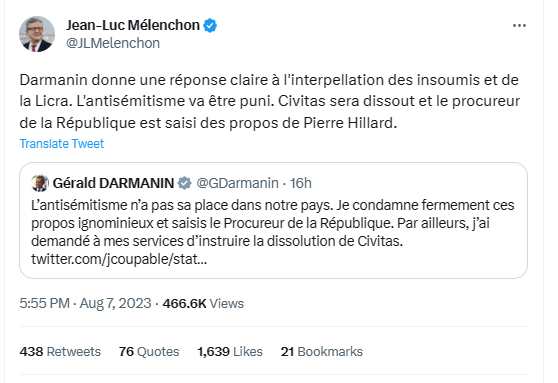
Task: Open the quoted Darmanin tweet text
Action: click(273, 224)
